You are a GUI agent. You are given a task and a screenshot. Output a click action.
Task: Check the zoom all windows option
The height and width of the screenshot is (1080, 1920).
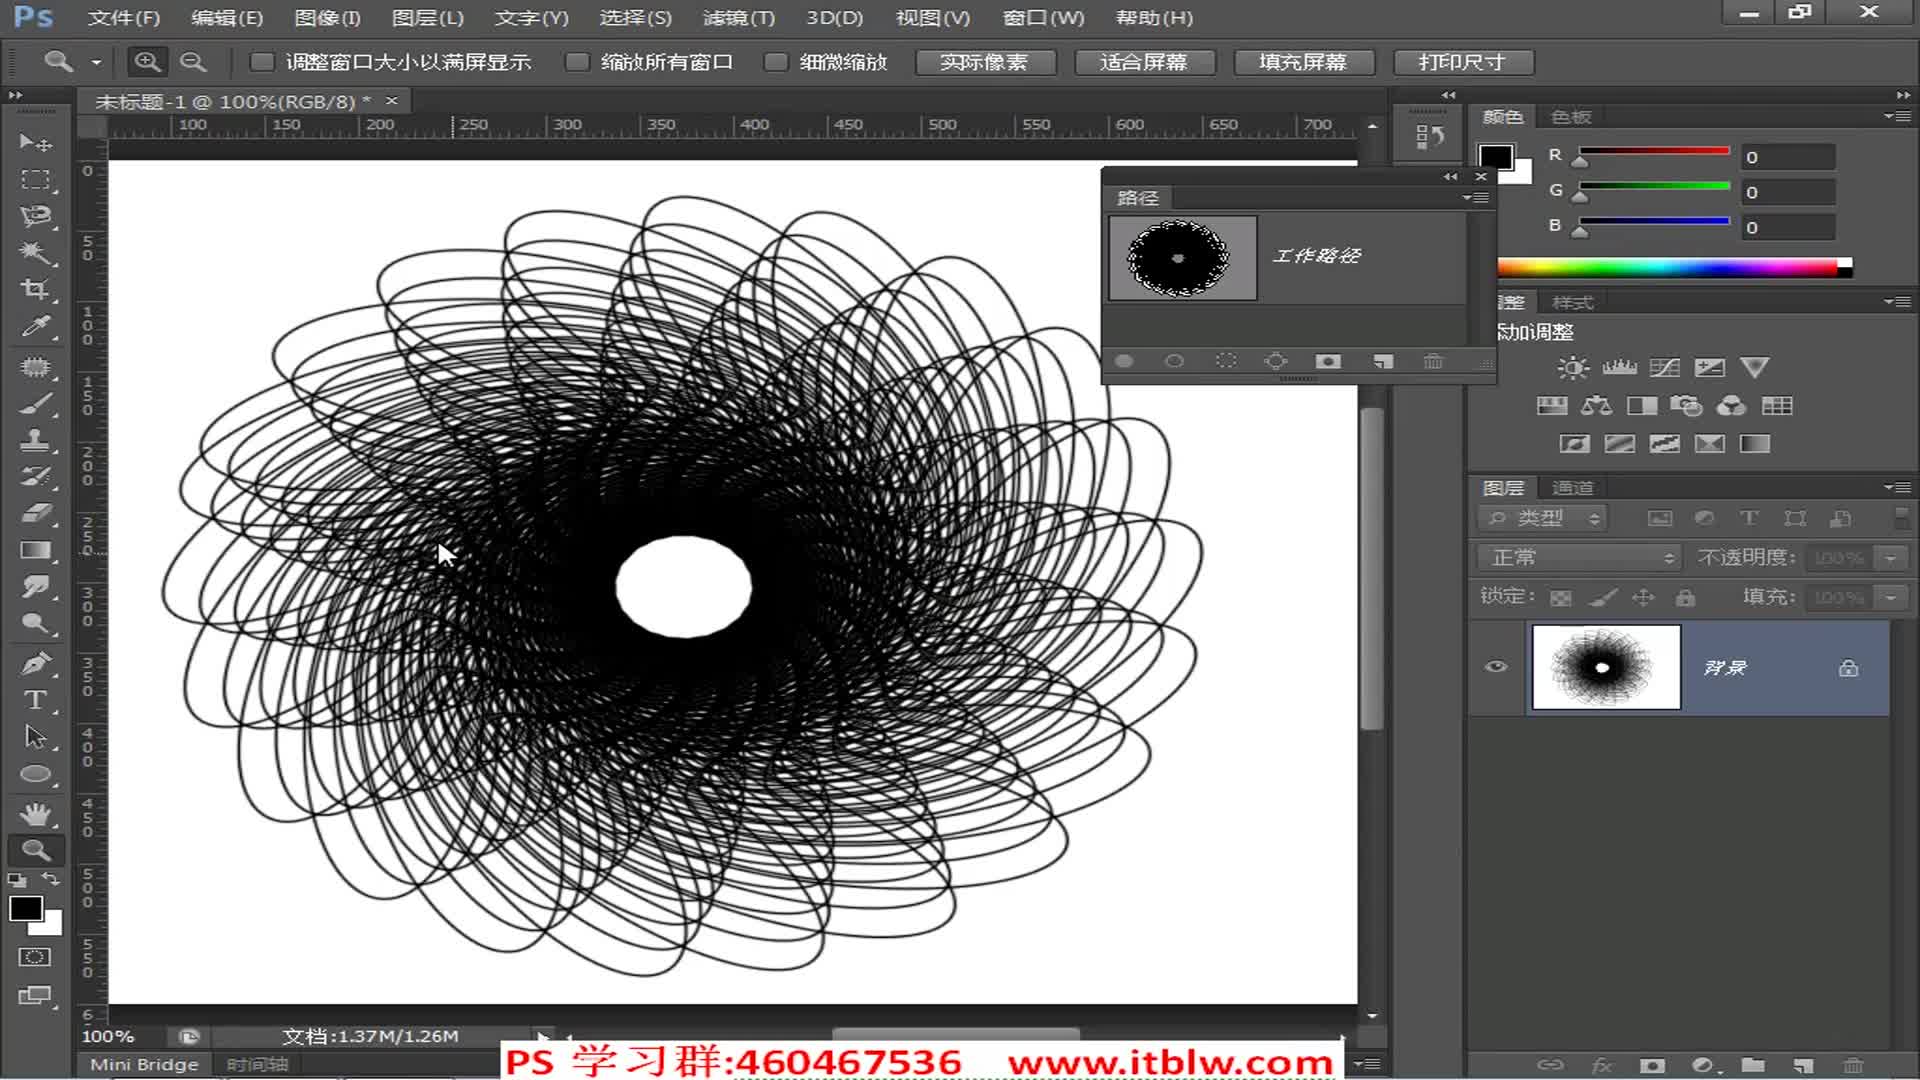point(577,62)
